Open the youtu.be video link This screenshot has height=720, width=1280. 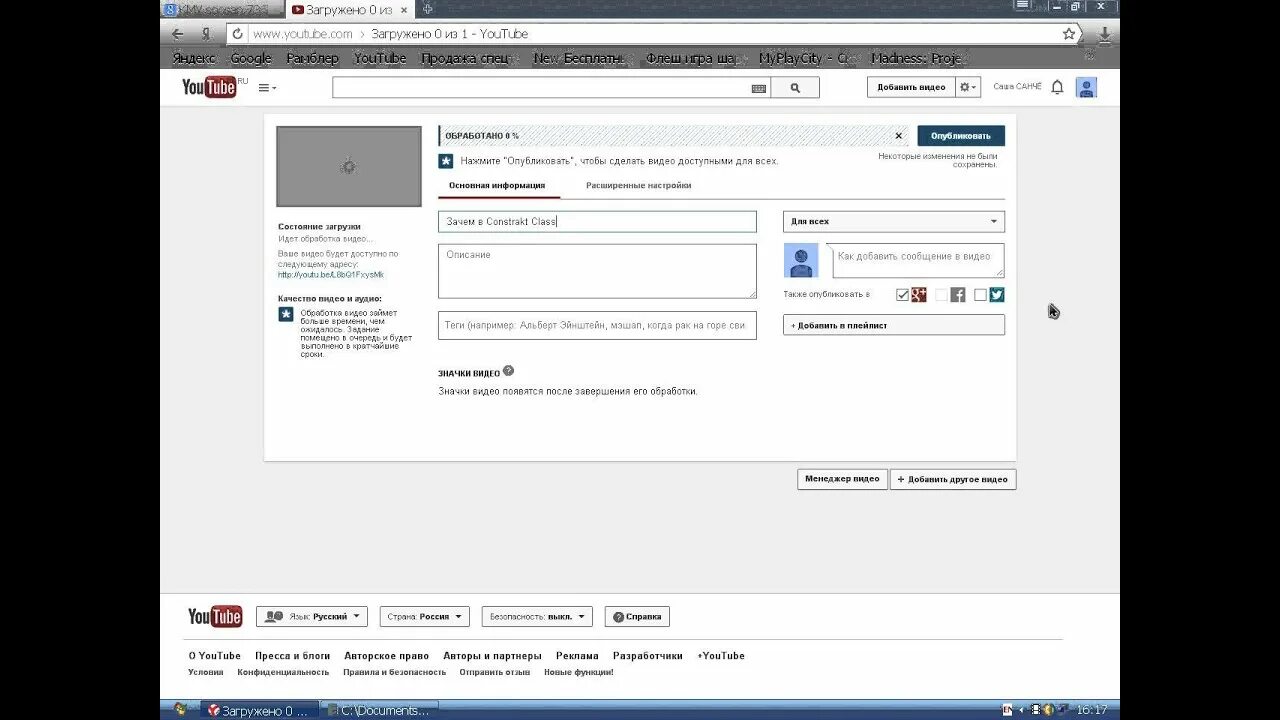point(331,275)
